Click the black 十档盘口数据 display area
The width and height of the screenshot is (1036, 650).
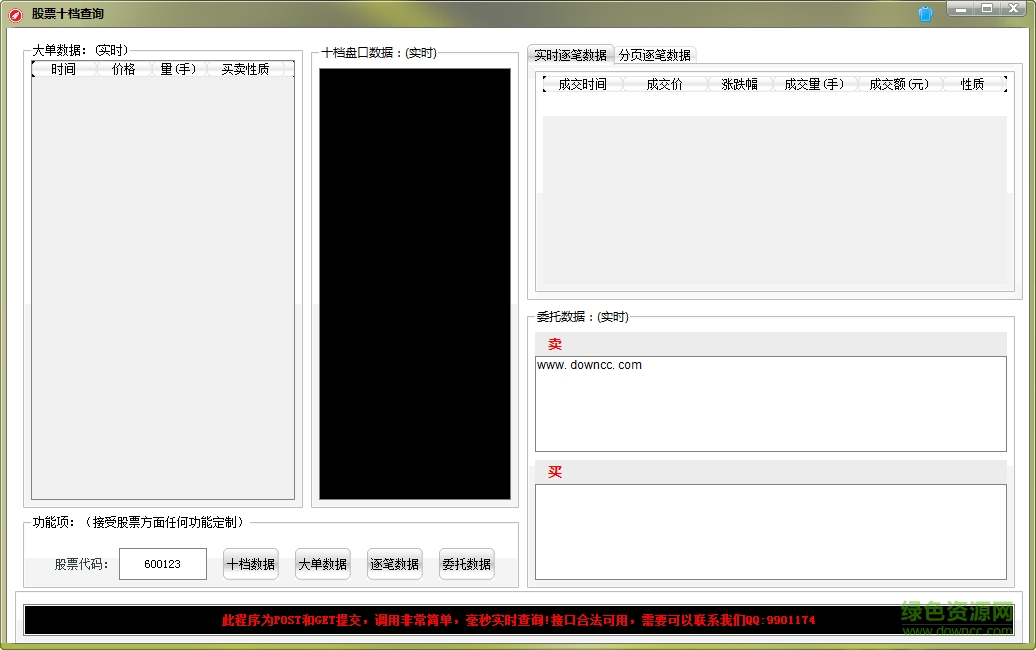pos(414,283)
